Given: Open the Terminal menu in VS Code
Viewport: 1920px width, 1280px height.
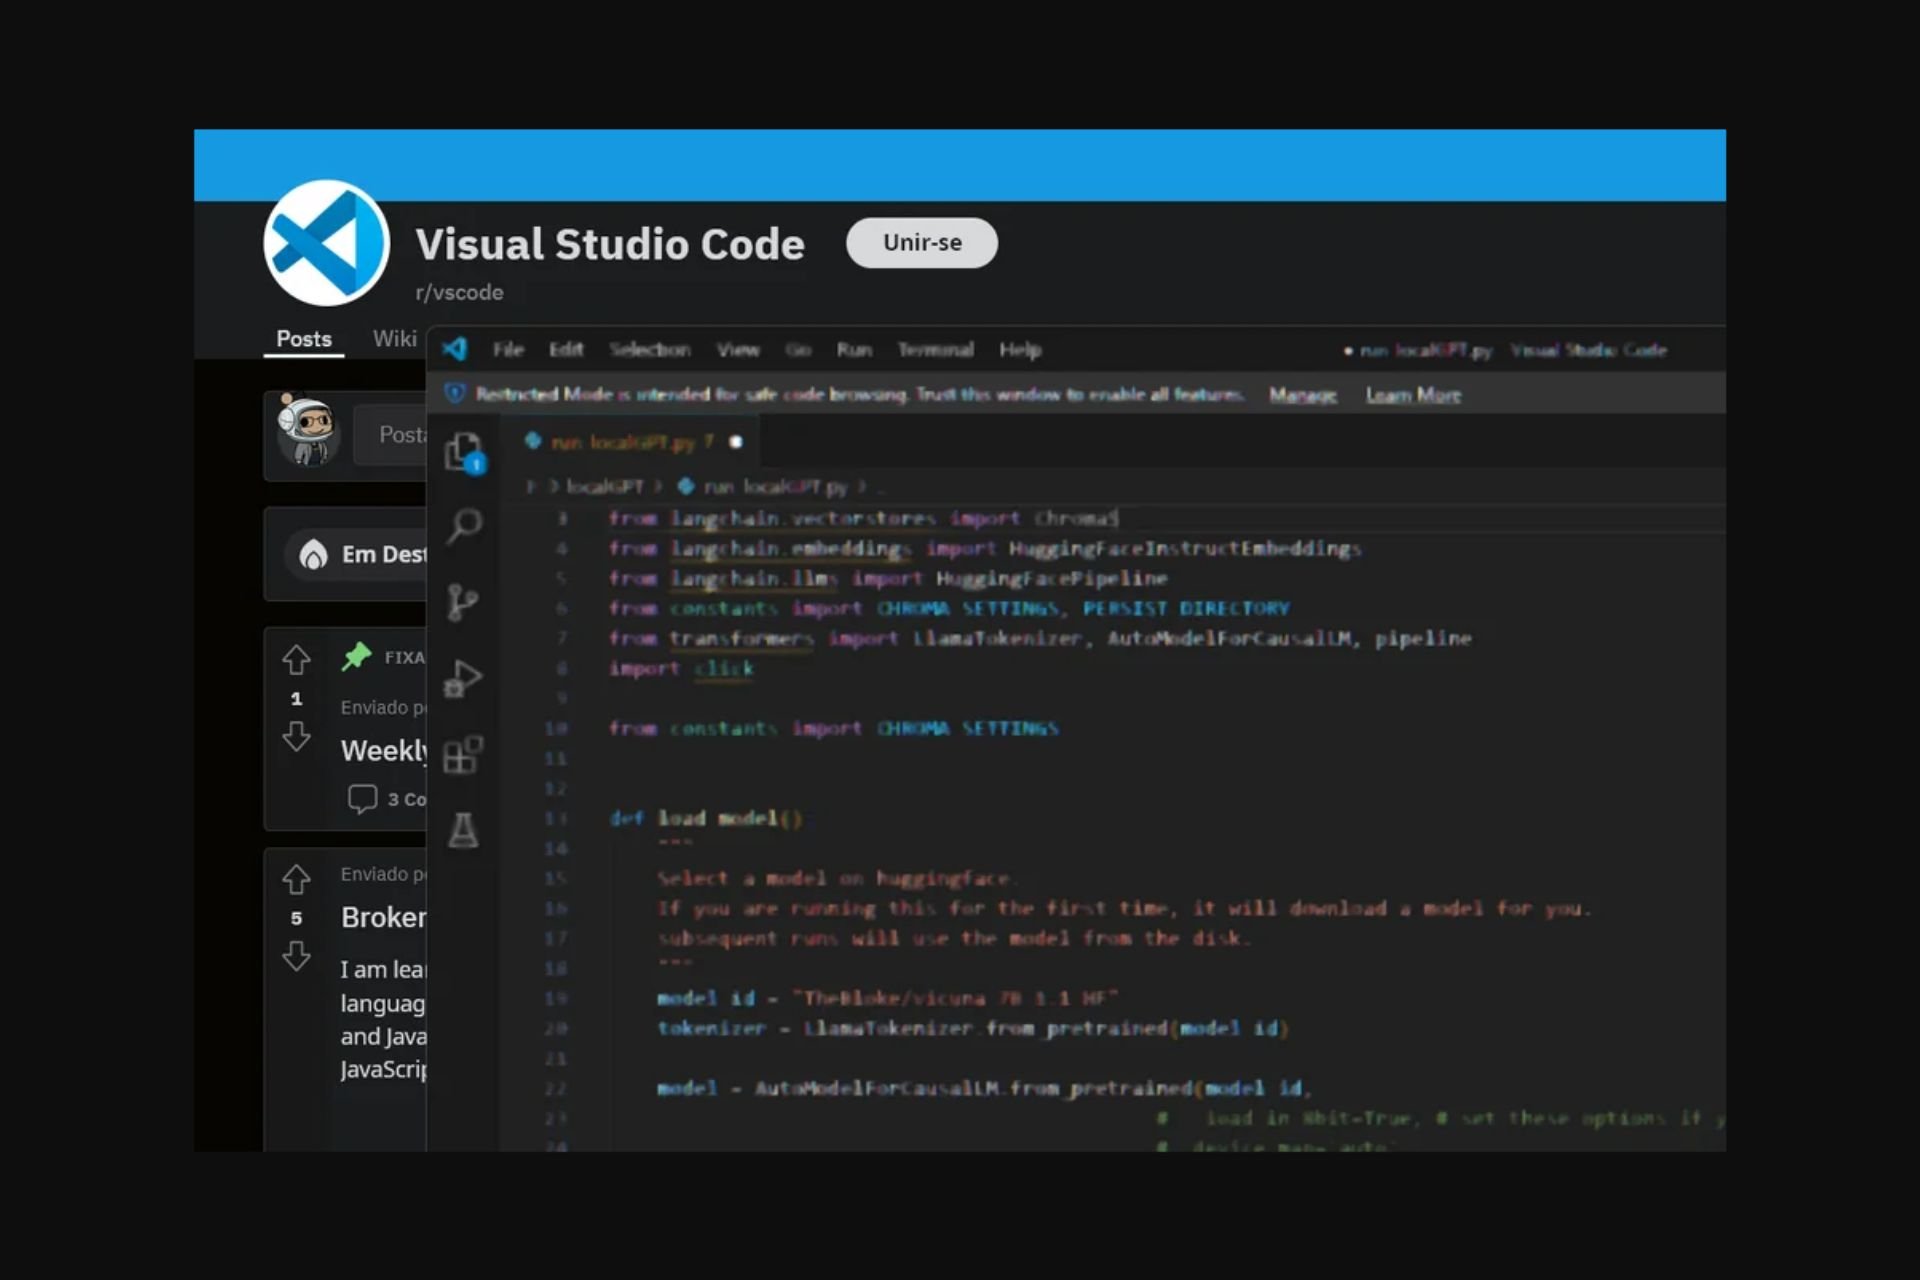Looking at the screenshot, I should pos(935,349).
